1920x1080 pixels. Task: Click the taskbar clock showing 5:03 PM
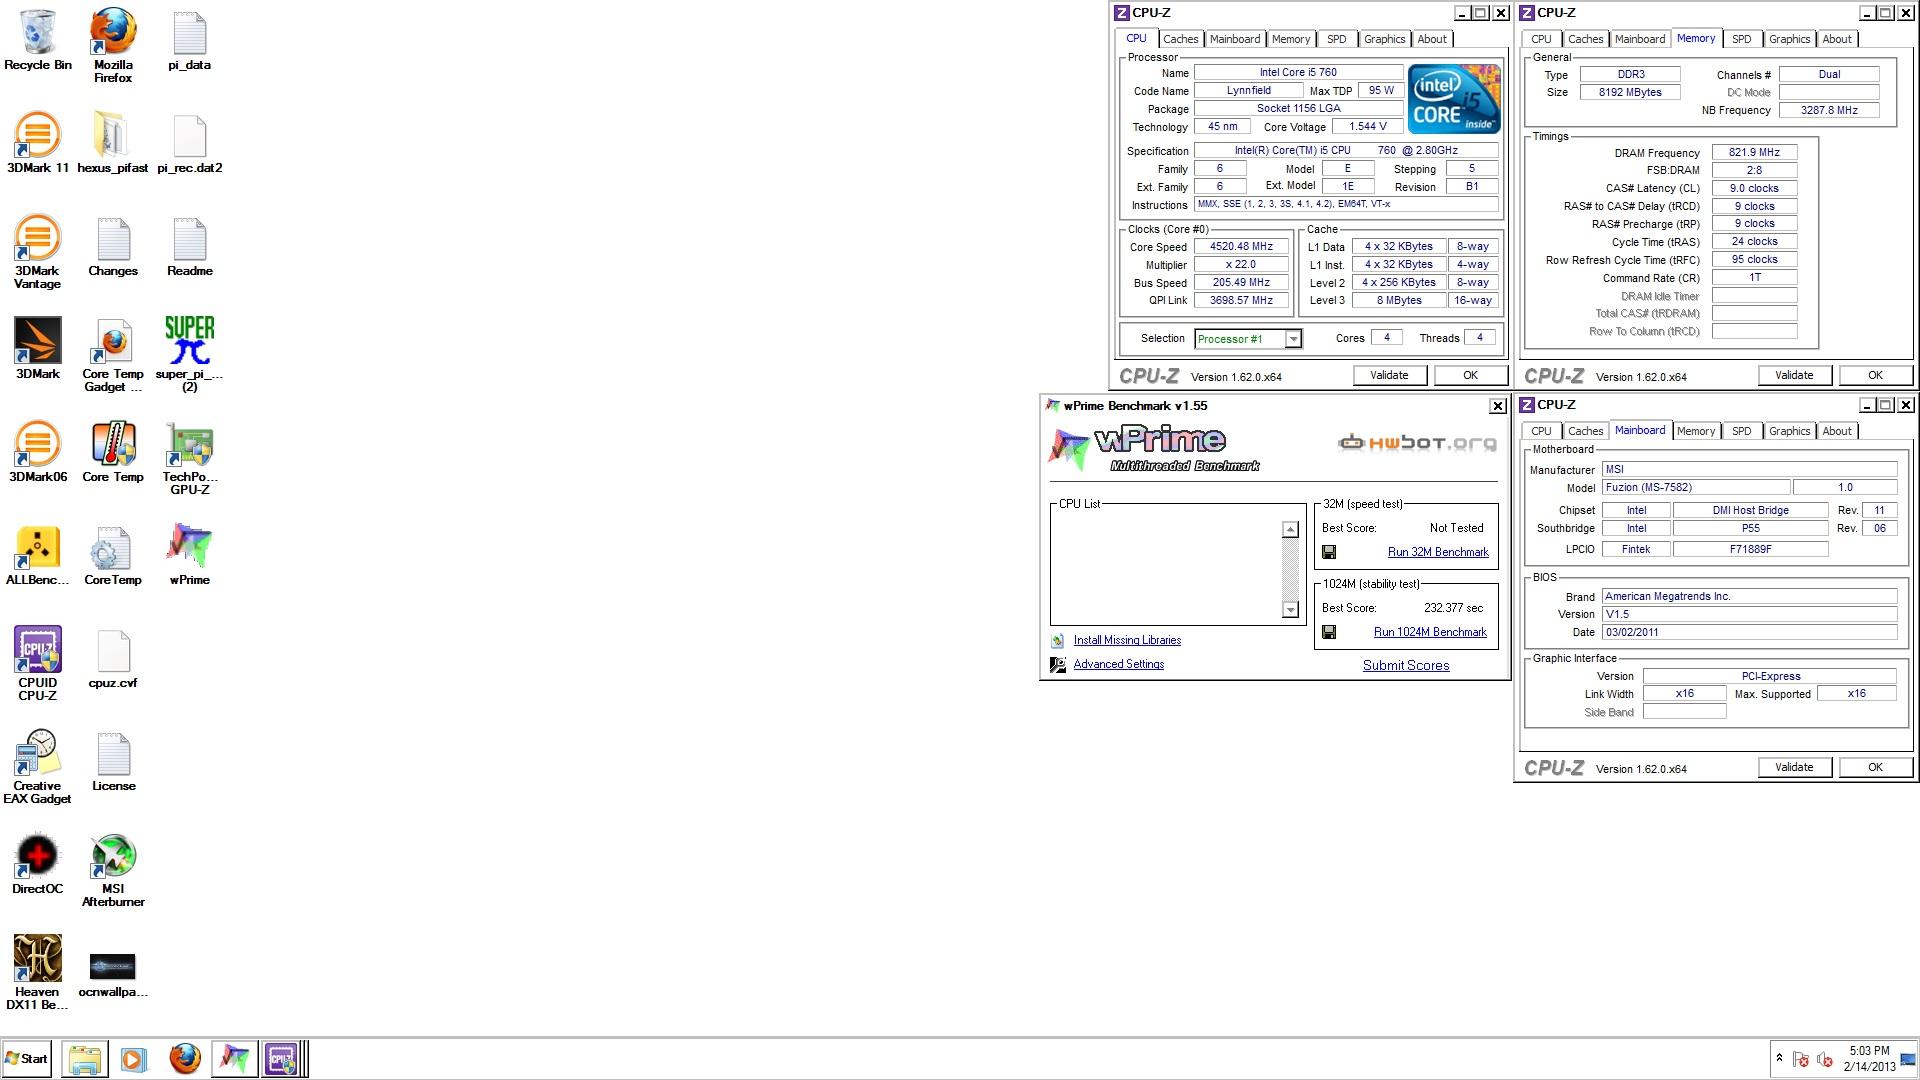click(x=1869, y=1058)
